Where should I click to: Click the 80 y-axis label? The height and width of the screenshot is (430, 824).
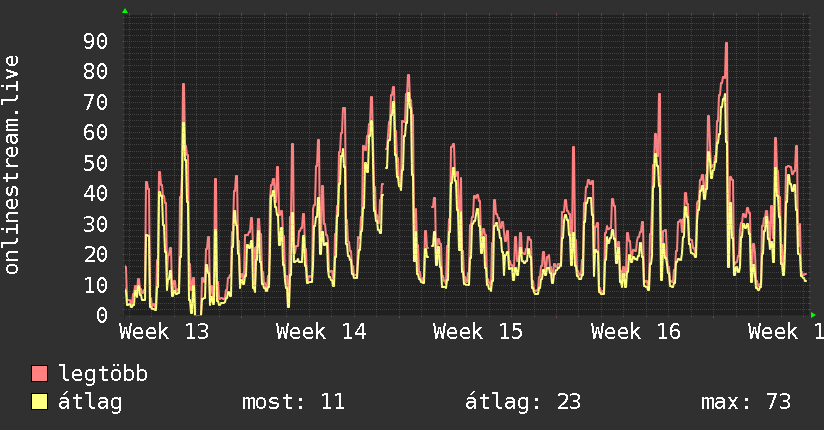[x=96, y=71]
